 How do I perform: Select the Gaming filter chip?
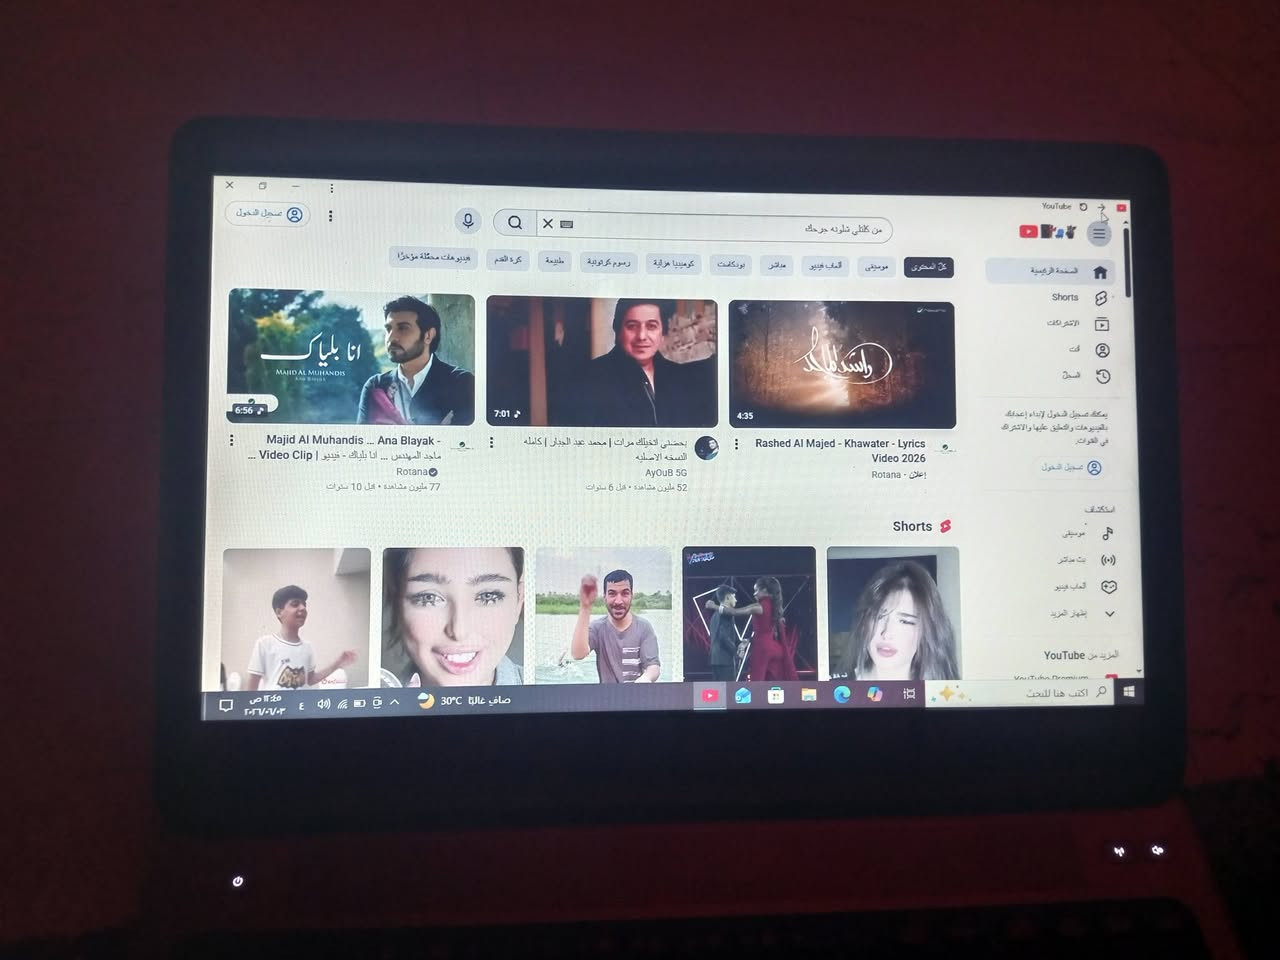point(825,266)
